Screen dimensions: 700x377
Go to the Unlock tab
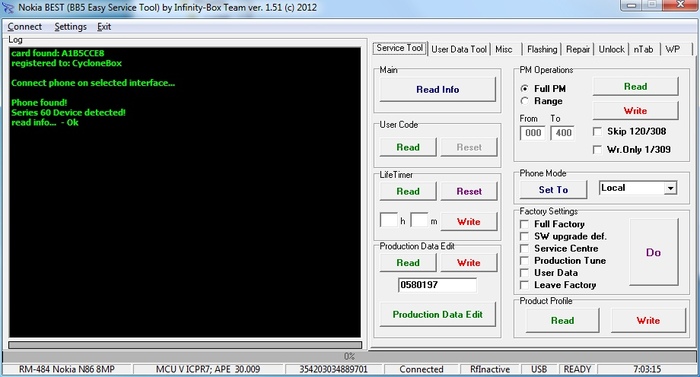611,50
